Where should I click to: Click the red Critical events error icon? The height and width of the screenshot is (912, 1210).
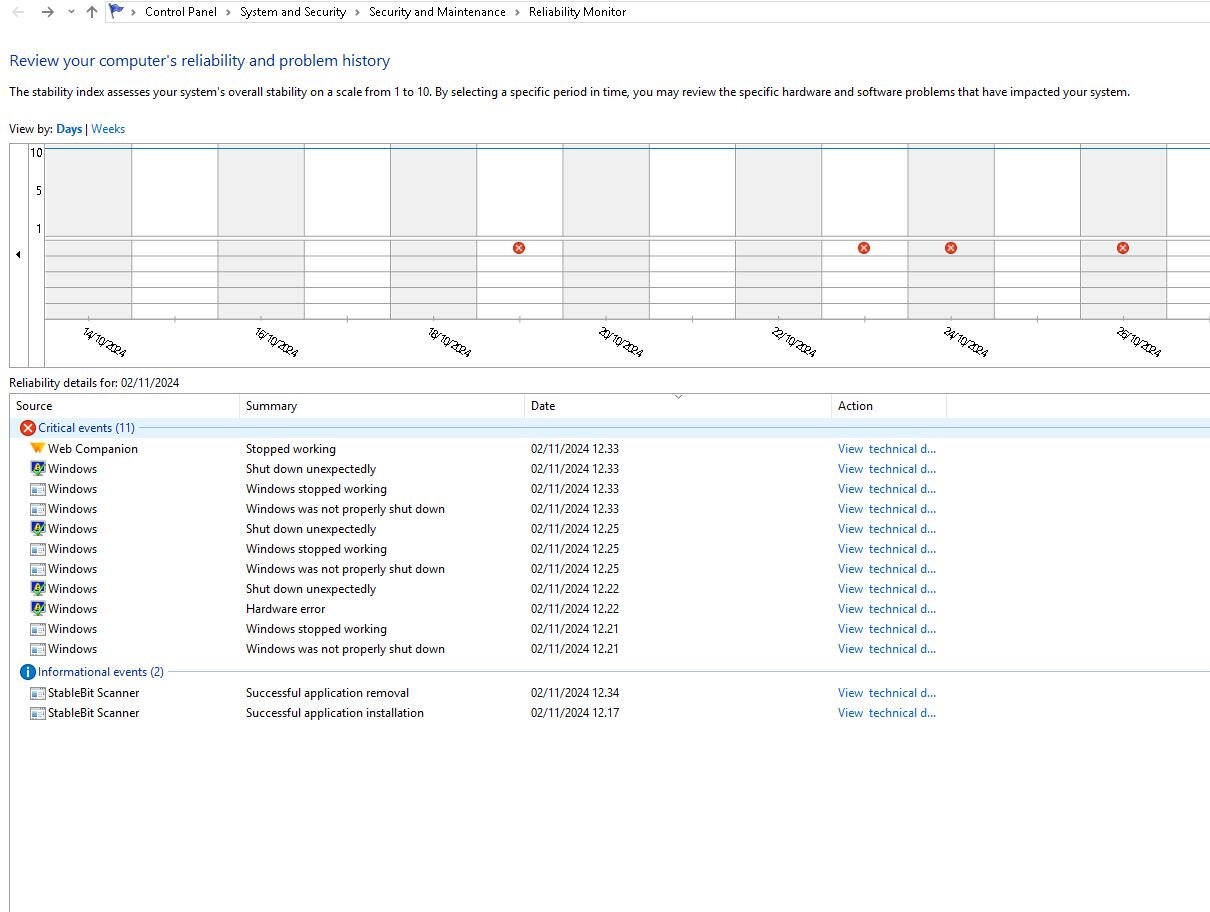click(28, 428)
